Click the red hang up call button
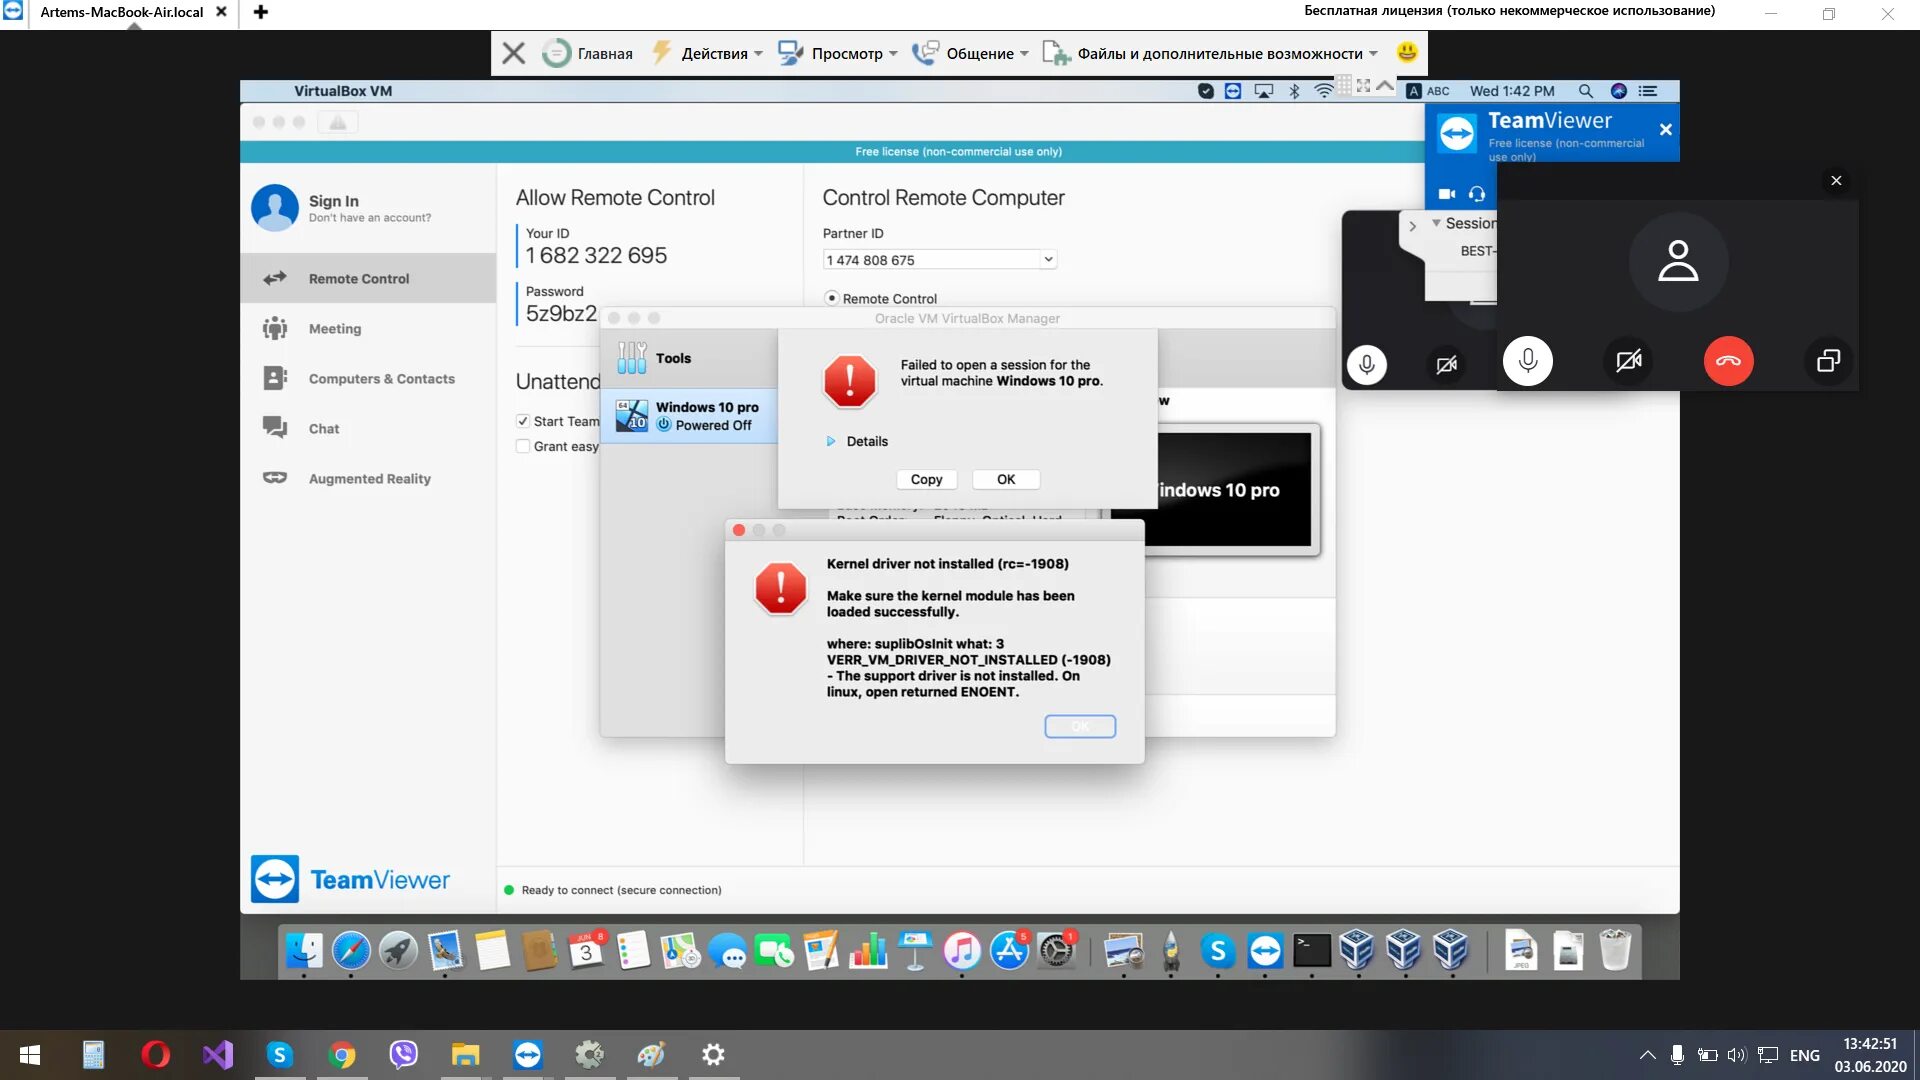The width and height of the screenshot is (1920, 1080). tap(1728, 361)
